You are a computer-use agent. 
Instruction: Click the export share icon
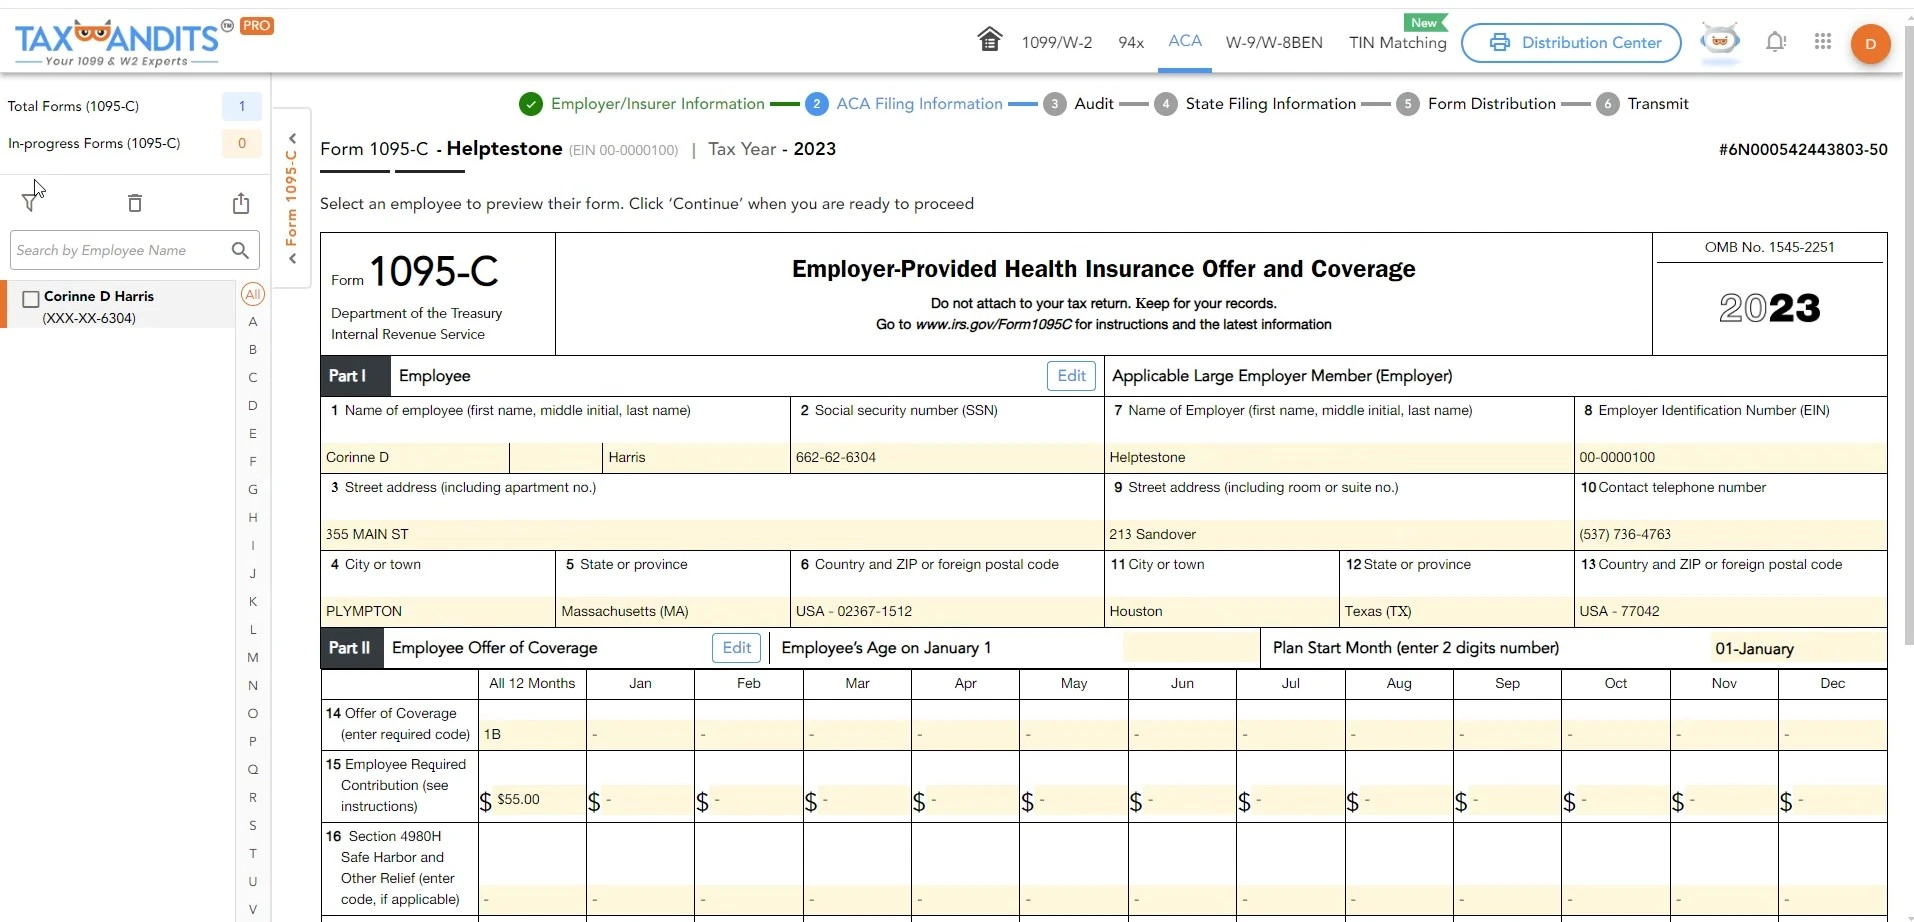tap(241, 203)
